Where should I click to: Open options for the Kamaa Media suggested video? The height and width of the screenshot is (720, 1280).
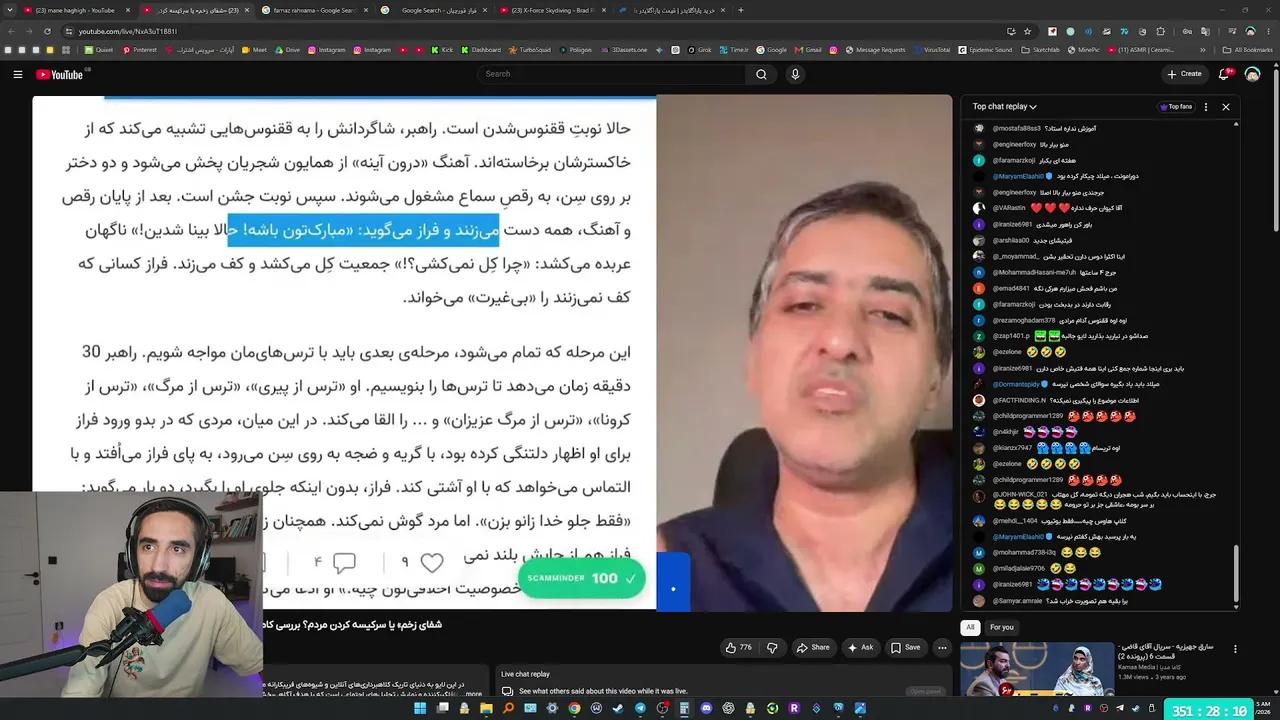click(1235, 649)
